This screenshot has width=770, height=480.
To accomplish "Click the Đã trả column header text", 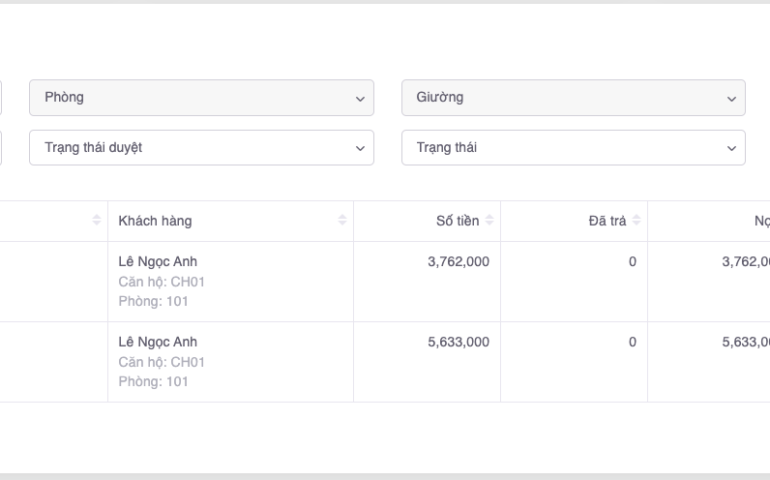I will [x=606, y=220].
